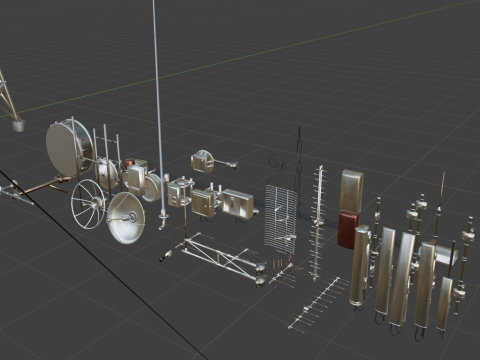Select the red rectangular panel antenna
The height and width of the screenshot is (360, 480).
(348, 230)
